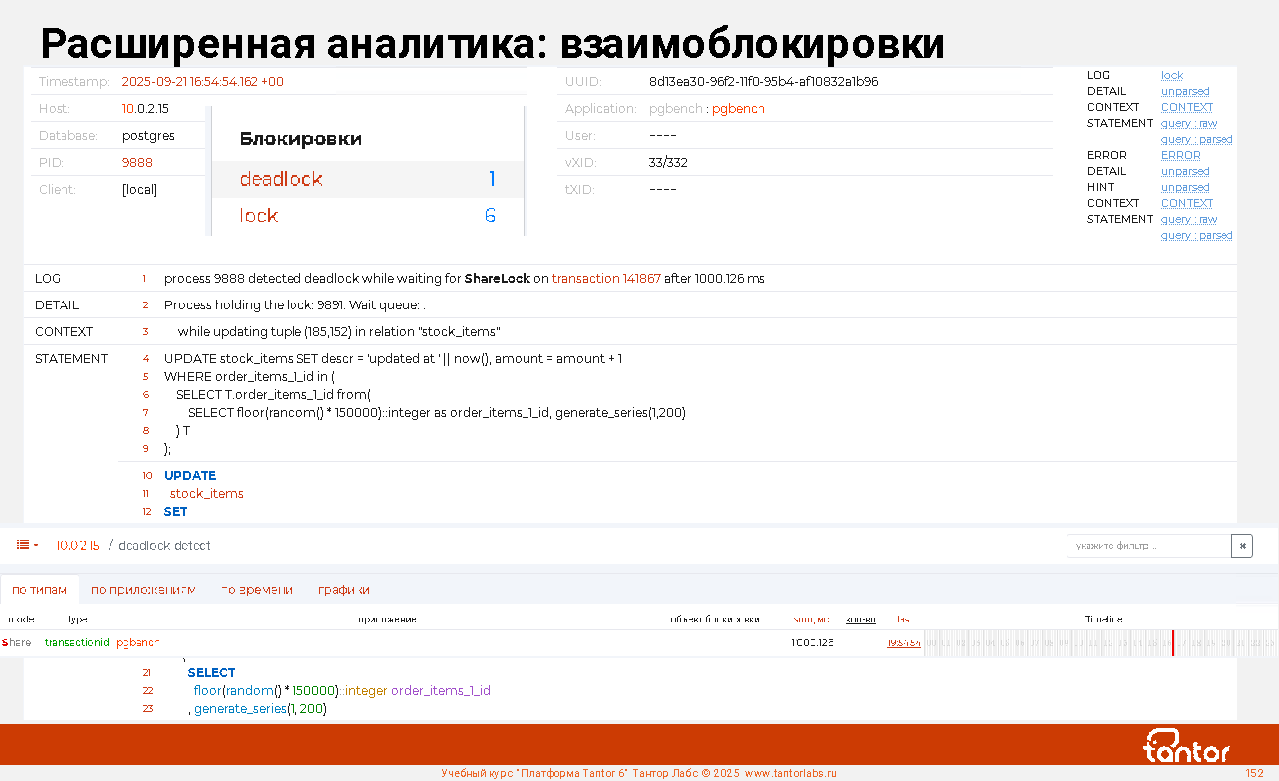
Task: Clear the filter with the x button
Action: click(1242, 546)
